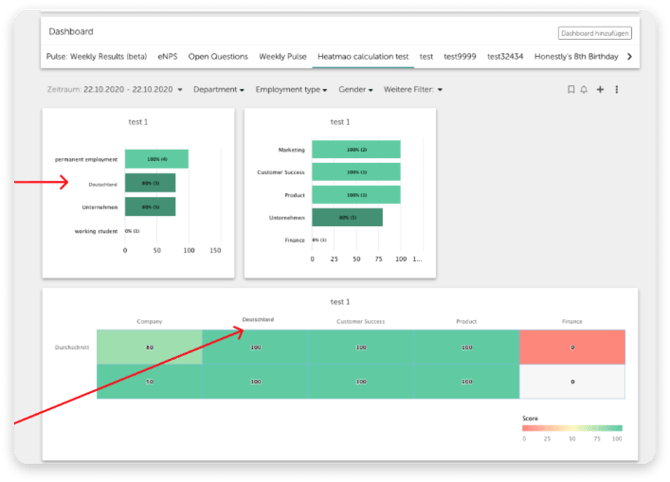Switch to the eNPS tab

pyautogui.click(x=165, y=57)
